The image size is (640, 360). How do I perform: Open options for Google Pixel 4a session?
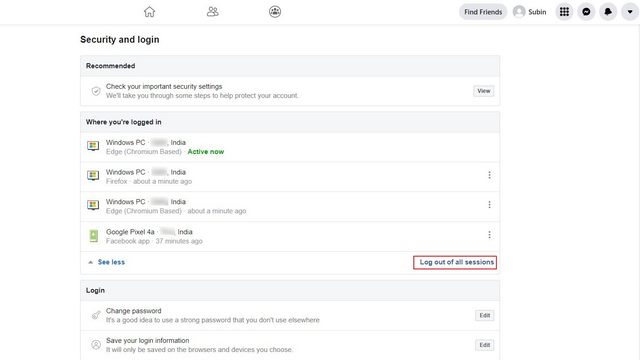pyautogui.click(x=489, y=235)
